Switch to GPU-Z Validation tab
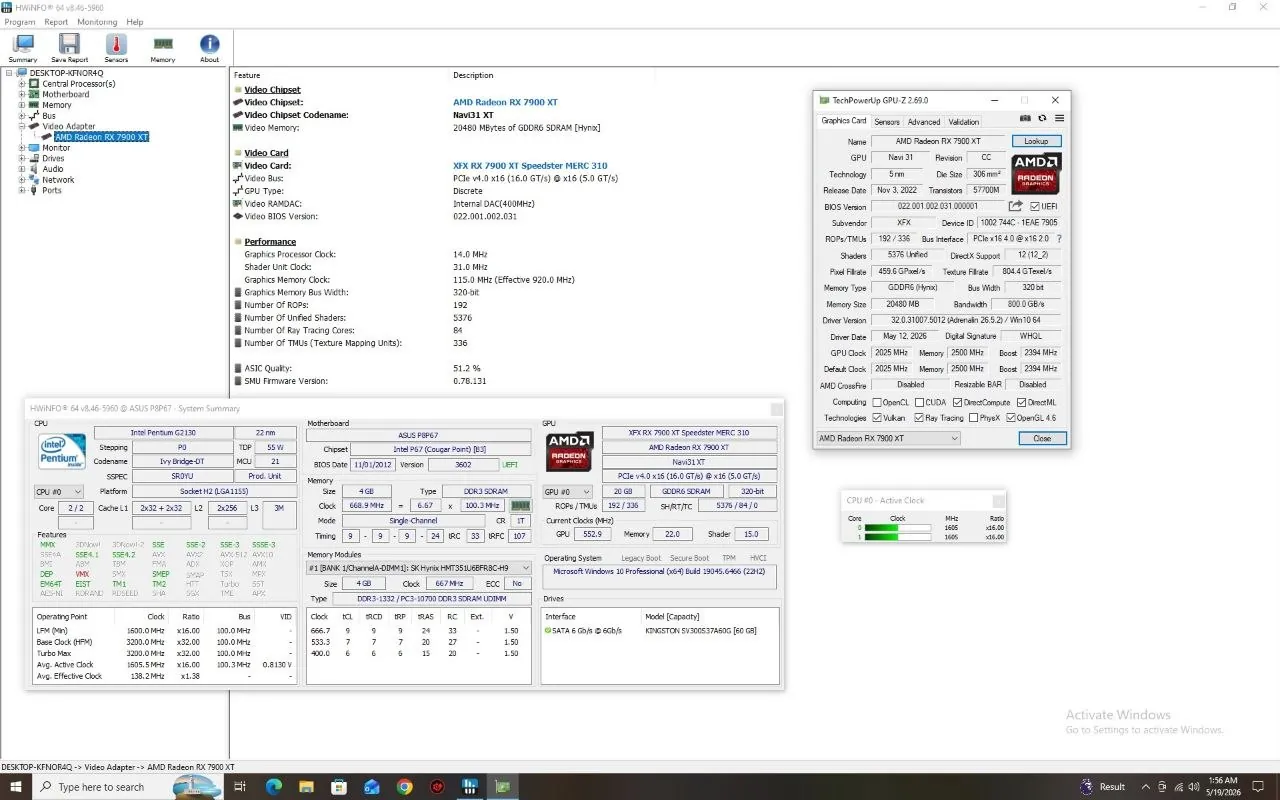The image size is (1280, 800). coord(964,122)
